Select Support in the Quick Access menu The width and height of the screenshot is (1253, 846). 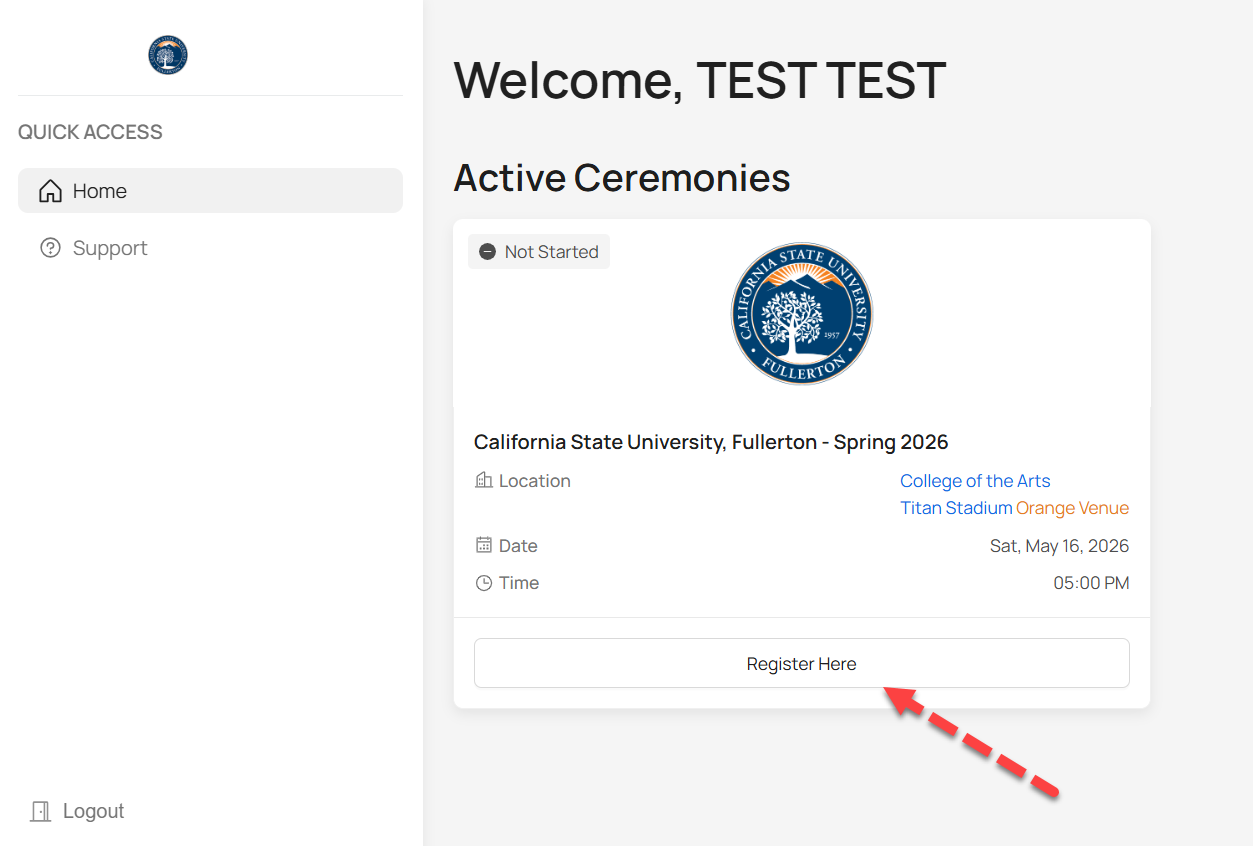pyautogui.click(x=110, y=247)
